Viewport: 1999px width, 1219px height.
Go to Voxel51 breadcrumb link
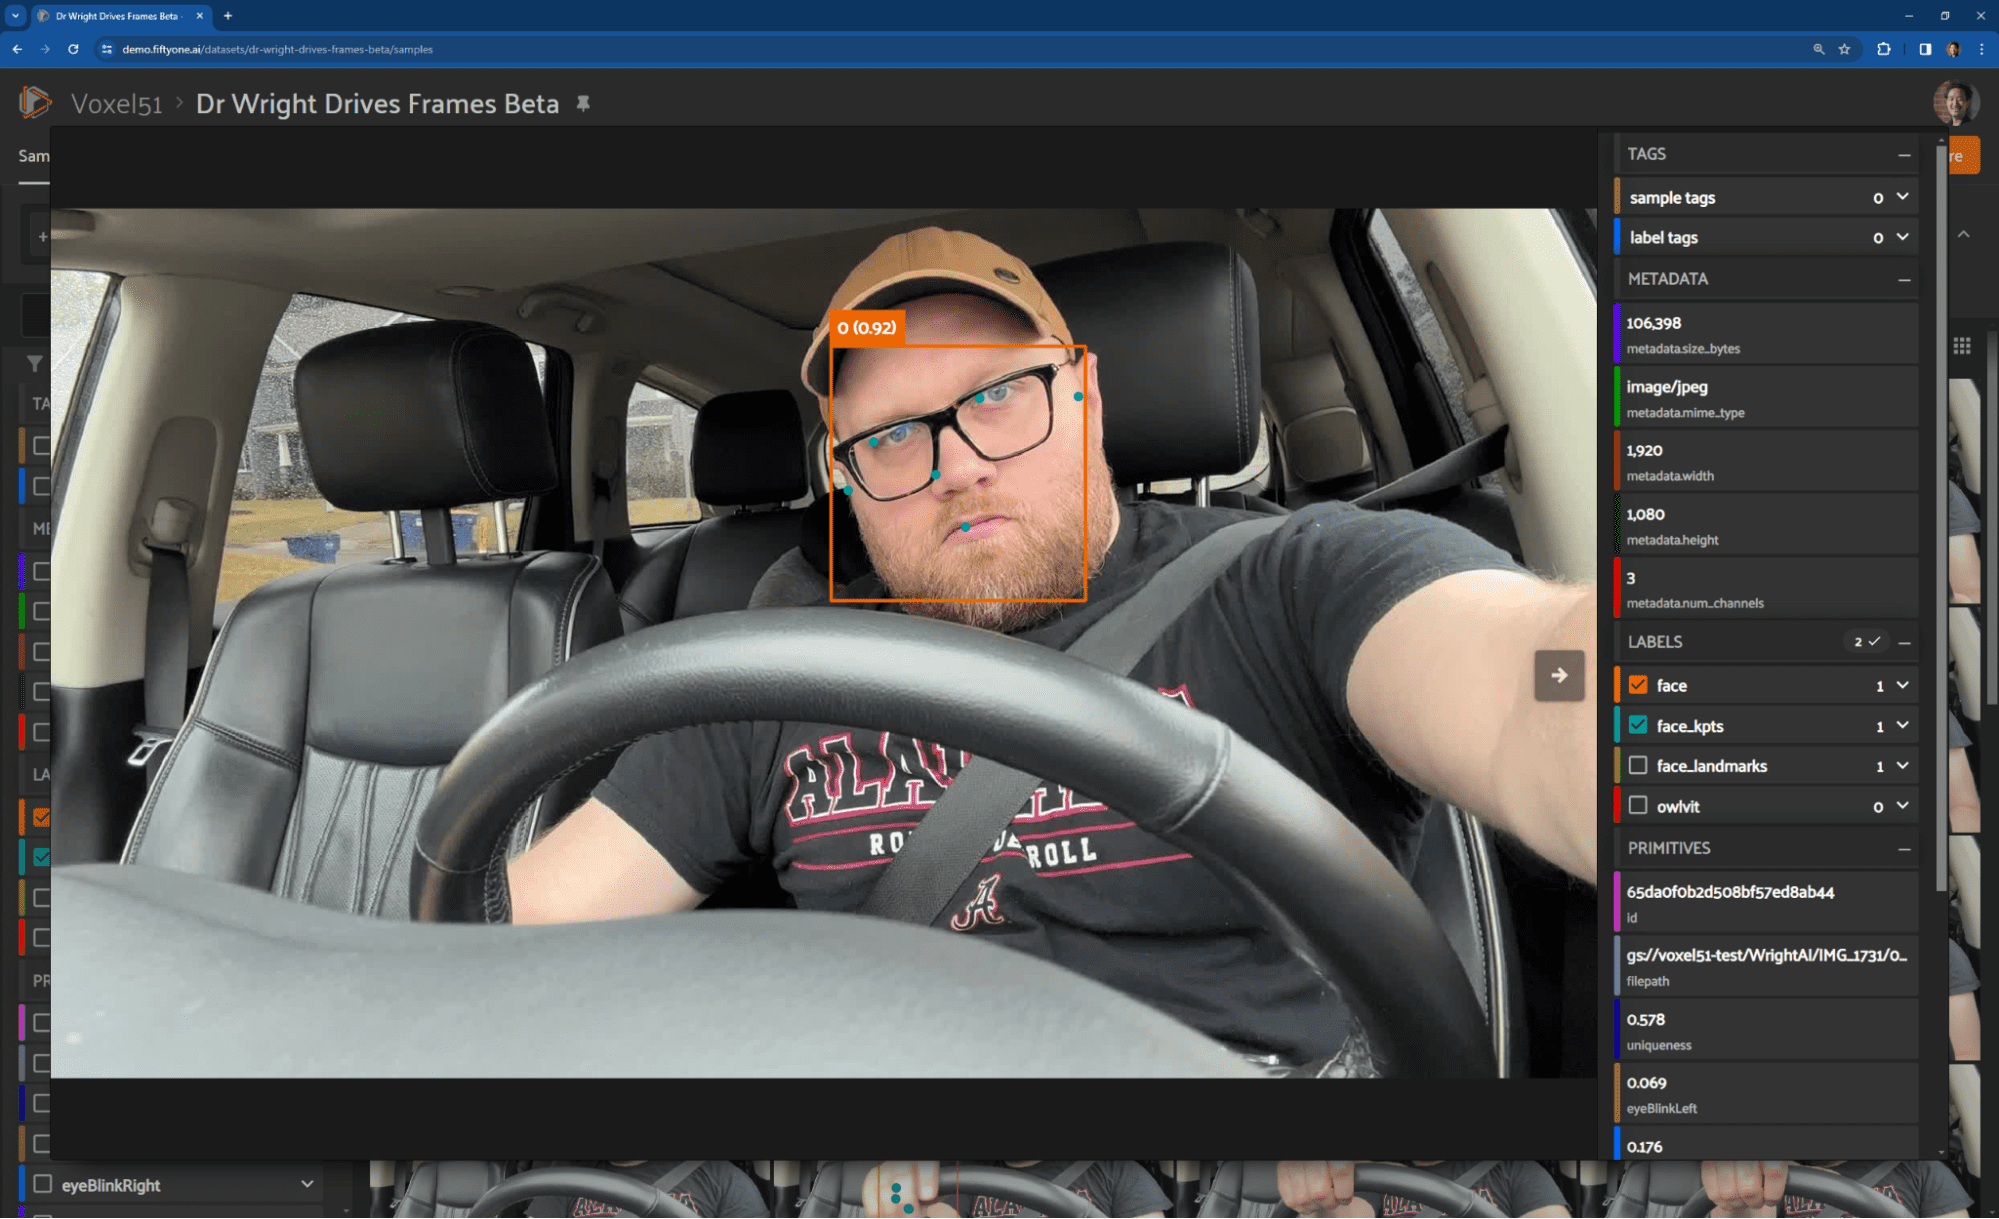coord(116,104)
